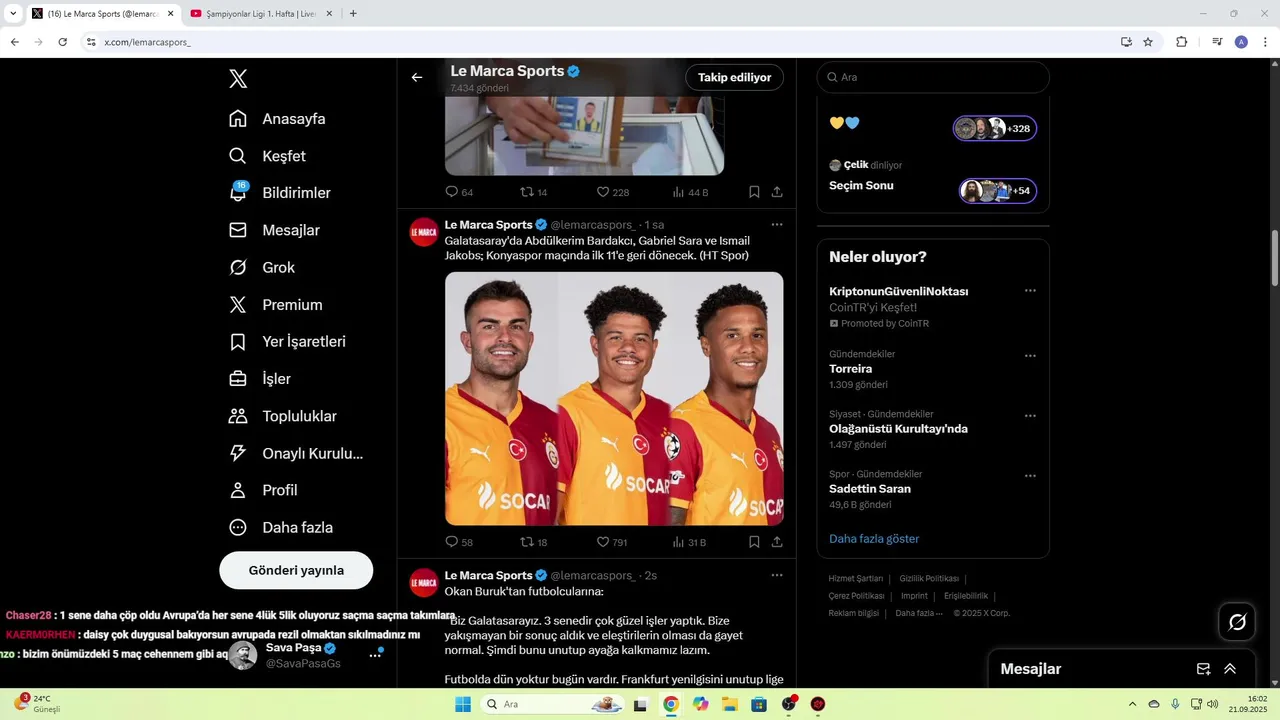1280x720 pixels.
Task: Open Chrome from taskbar
Action: [x=671, y=704]
